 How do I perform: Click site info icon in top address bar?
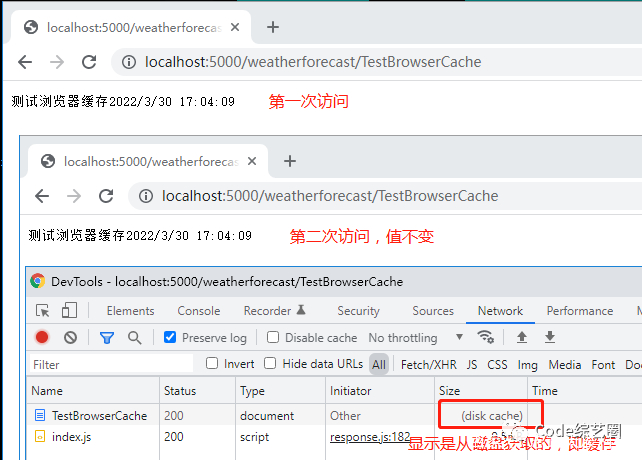click(x=129, y=62)
